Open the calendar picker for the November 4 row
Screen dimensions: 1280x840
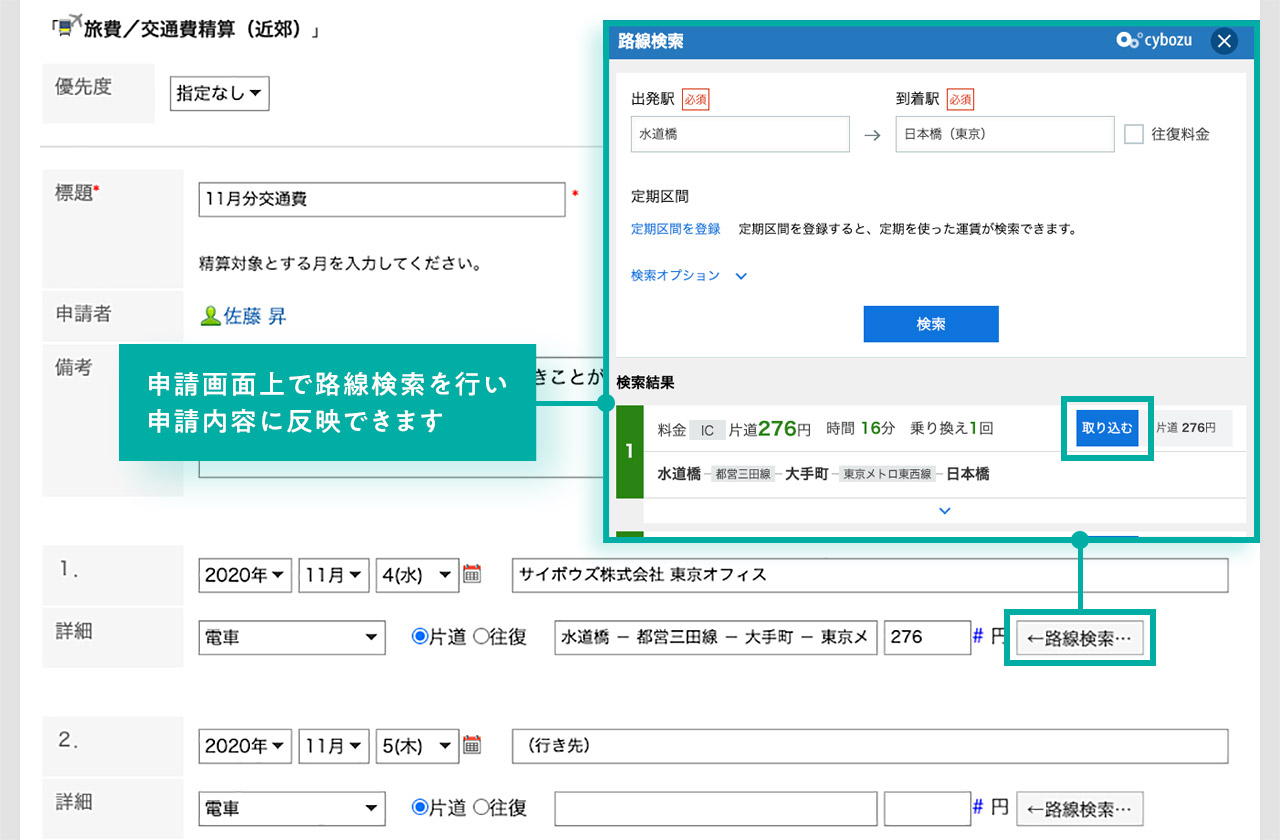tap(474, 575)
